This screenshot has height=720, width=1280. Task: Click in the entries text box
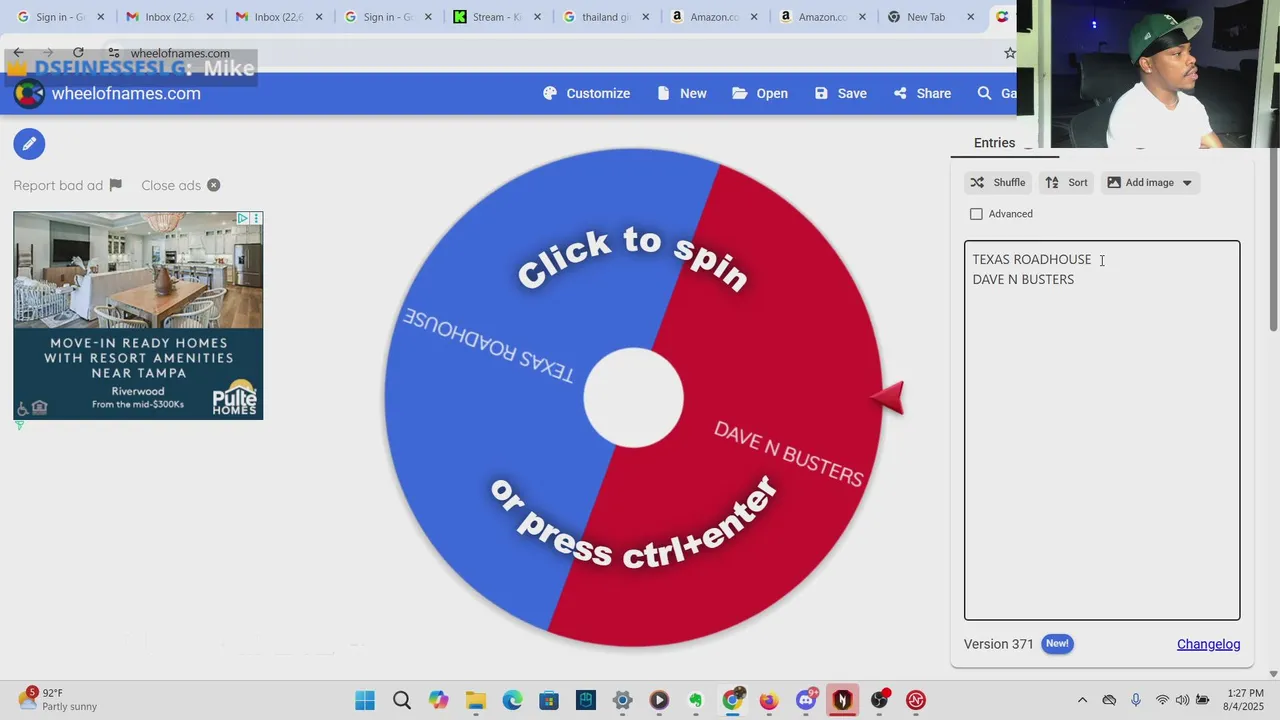tap(1102, 430)
